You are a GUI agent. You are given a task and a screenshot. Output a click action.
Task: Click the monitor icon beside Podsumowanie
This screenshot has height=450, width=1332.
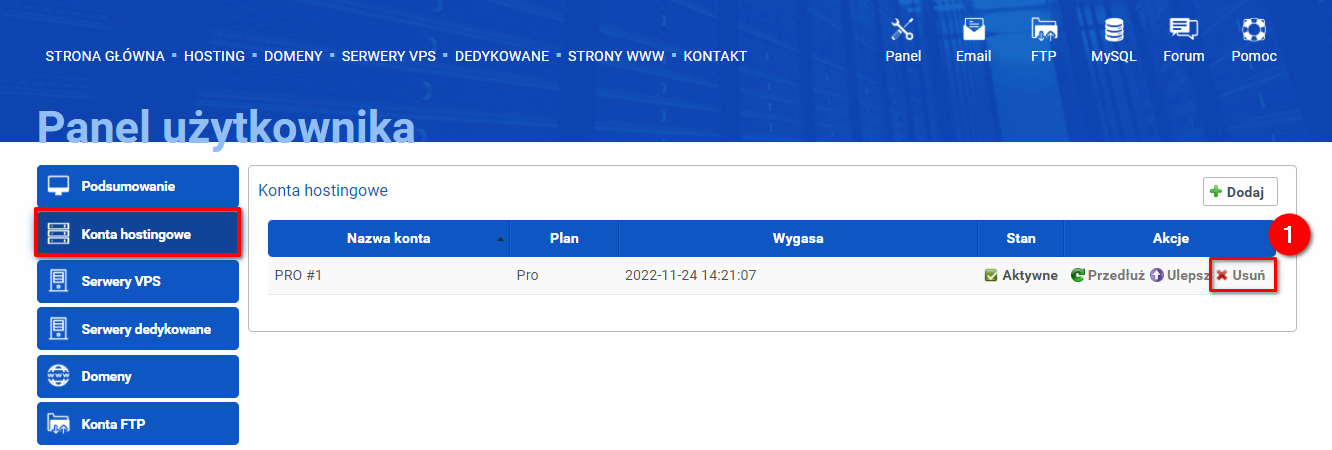(59, 186)
